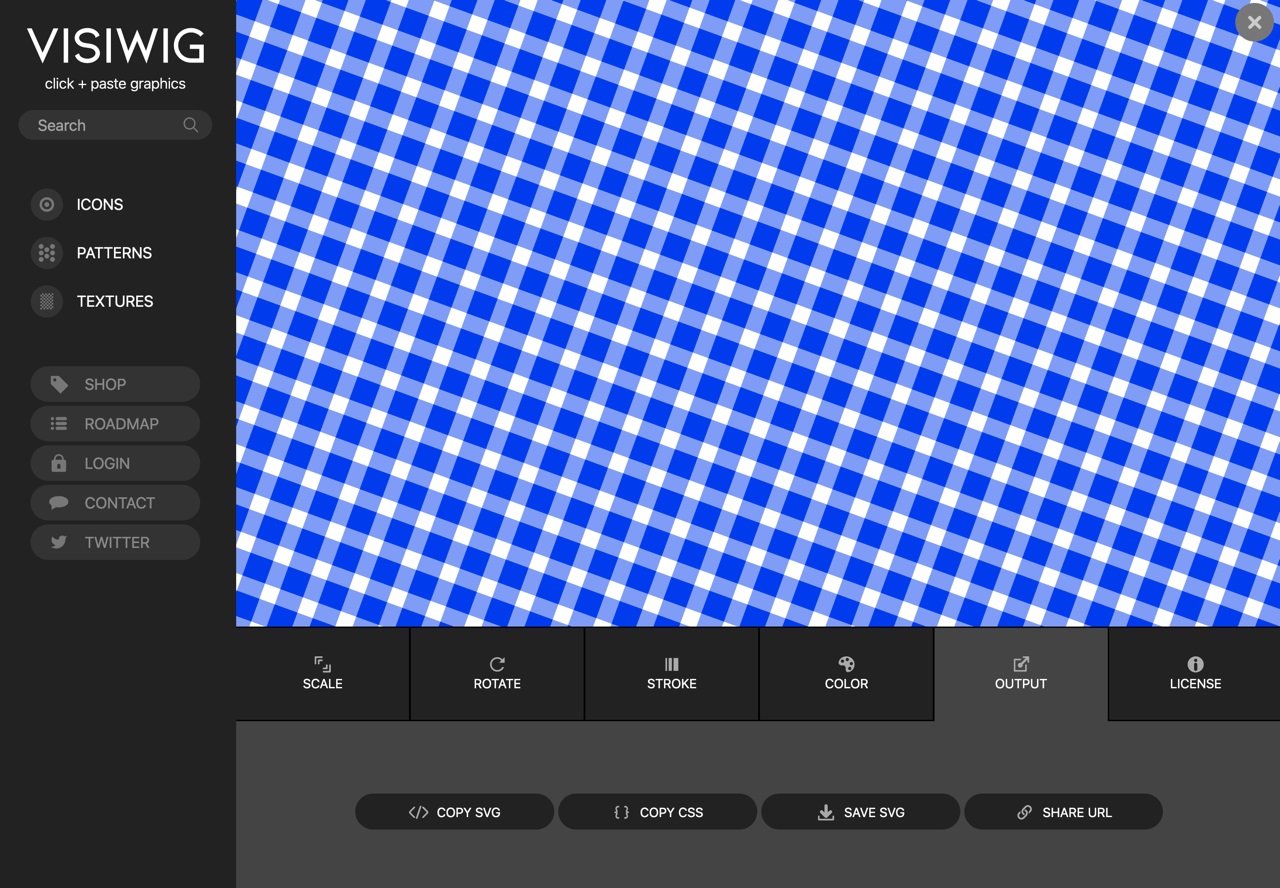Select the Stroke tab
This screenshot has width=1280, height=888.
click(671, 673)
